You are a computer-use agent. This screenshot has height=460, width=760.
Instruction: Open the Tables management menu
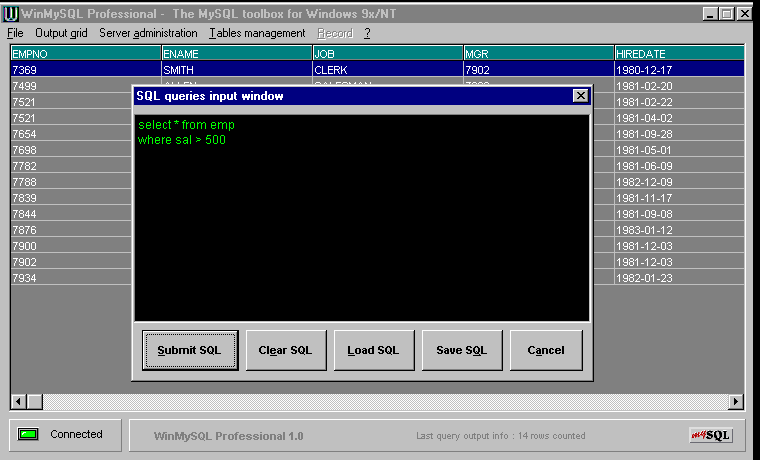[257, 33]
